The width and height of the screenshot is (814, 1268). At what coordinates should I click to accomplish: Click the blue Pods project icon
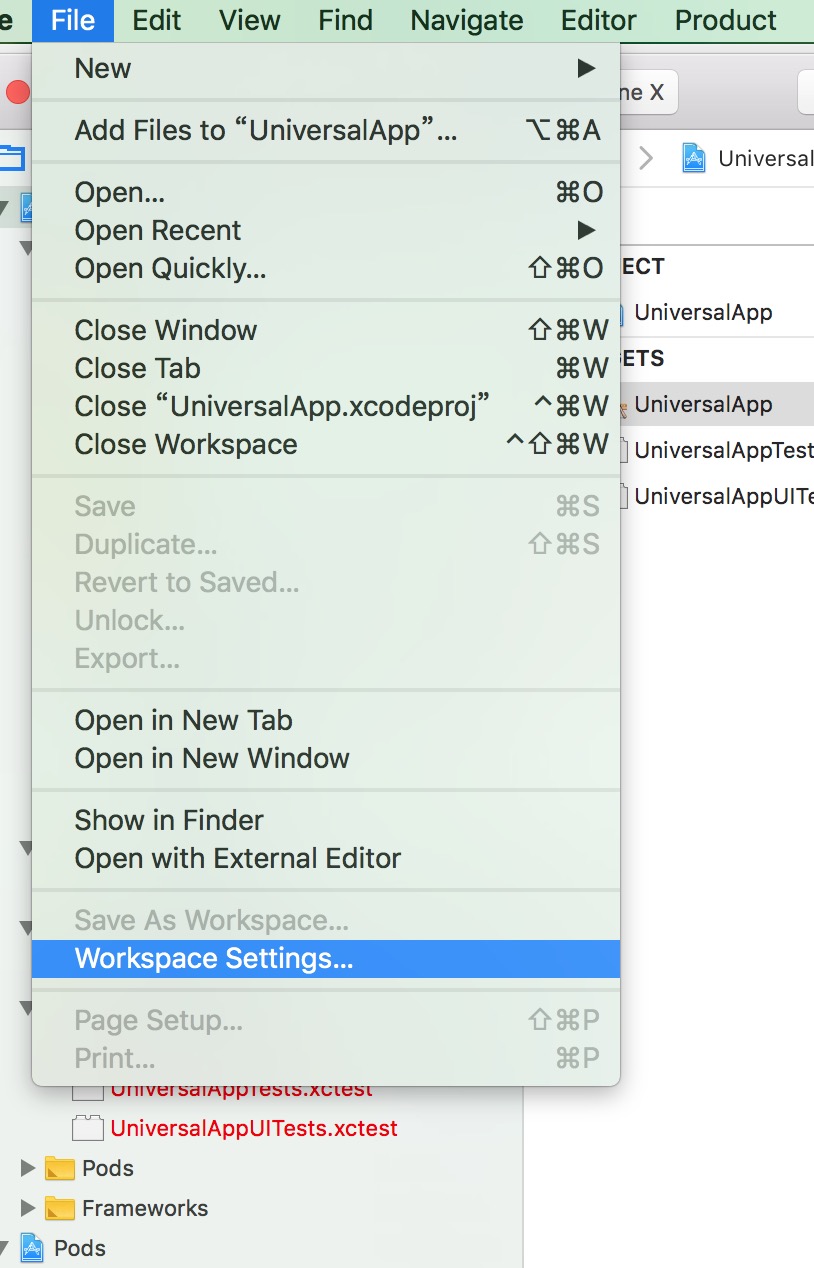click(x=33, y=1248)
